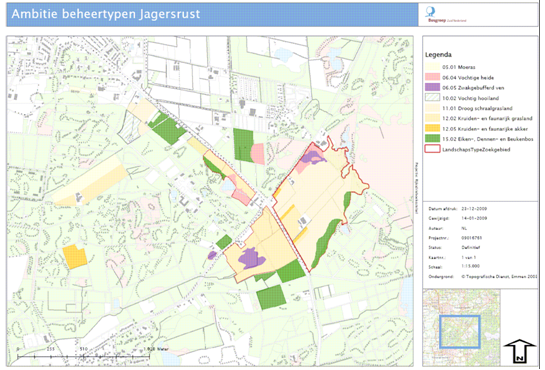
Task: Click the 'Status' metadata label
Action: click(435, 248)
